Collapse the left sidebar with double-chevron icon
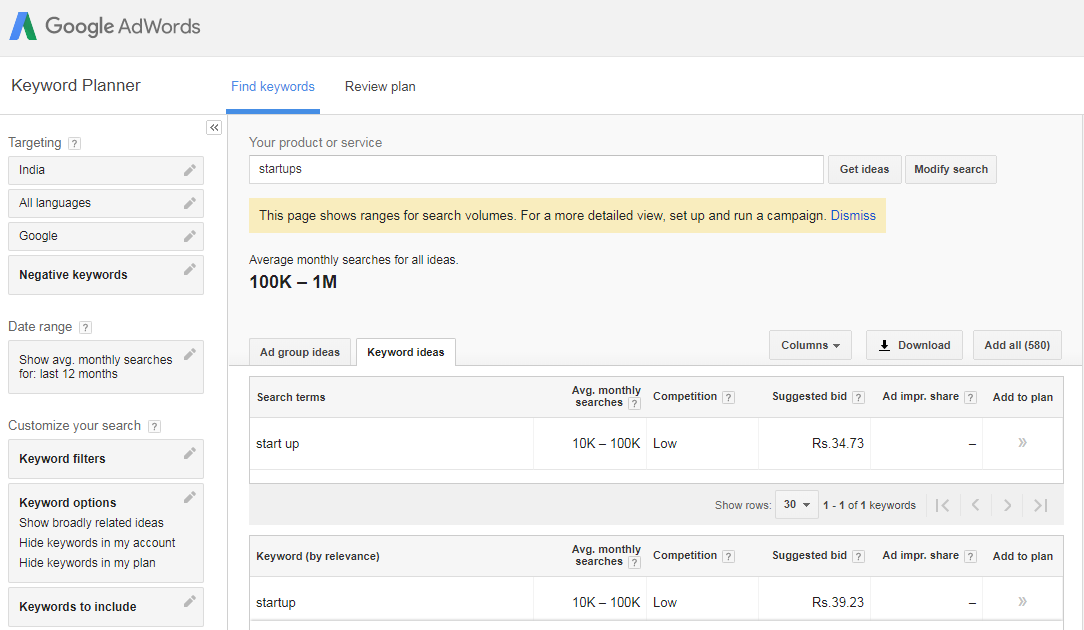The width and height of the screenshot is (1084, 630). (x=214, y=127)
